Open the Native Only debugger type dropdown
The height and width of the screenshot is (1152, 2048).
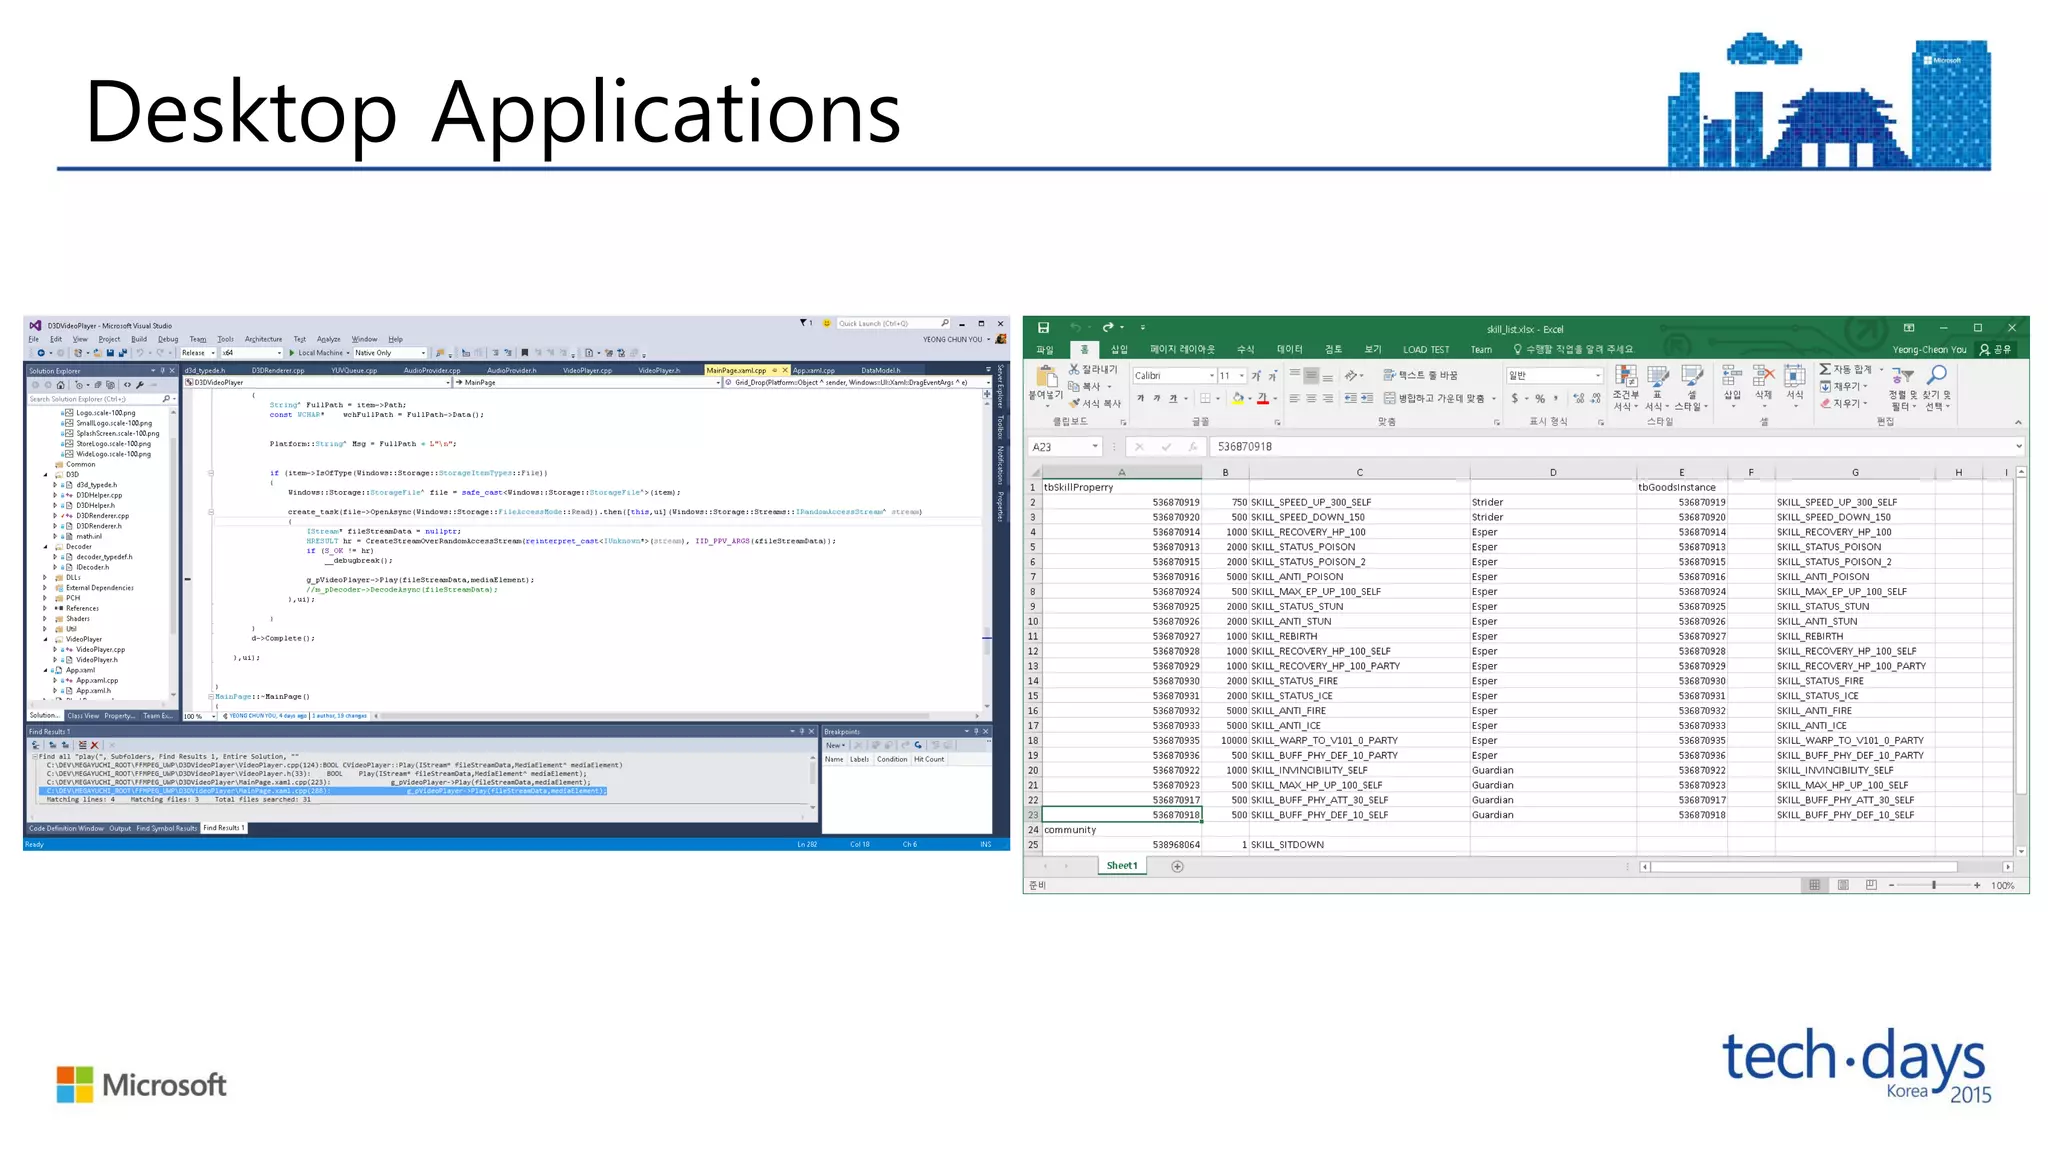coord(423,353)
